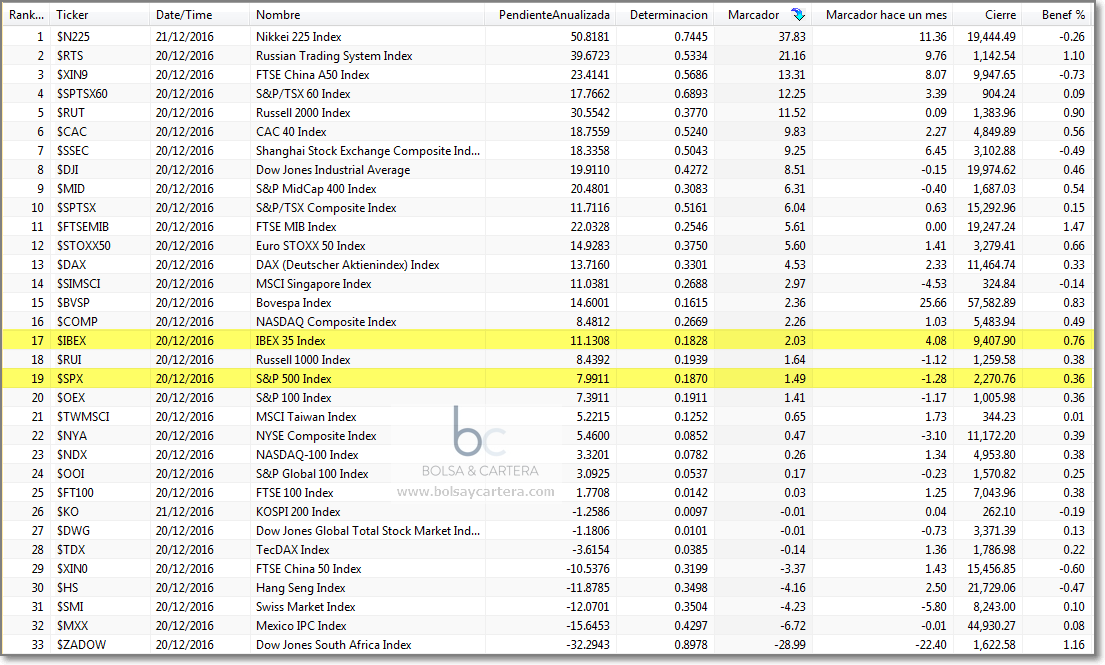Click the 'Russian Trading System Index' name

(334, 56)
